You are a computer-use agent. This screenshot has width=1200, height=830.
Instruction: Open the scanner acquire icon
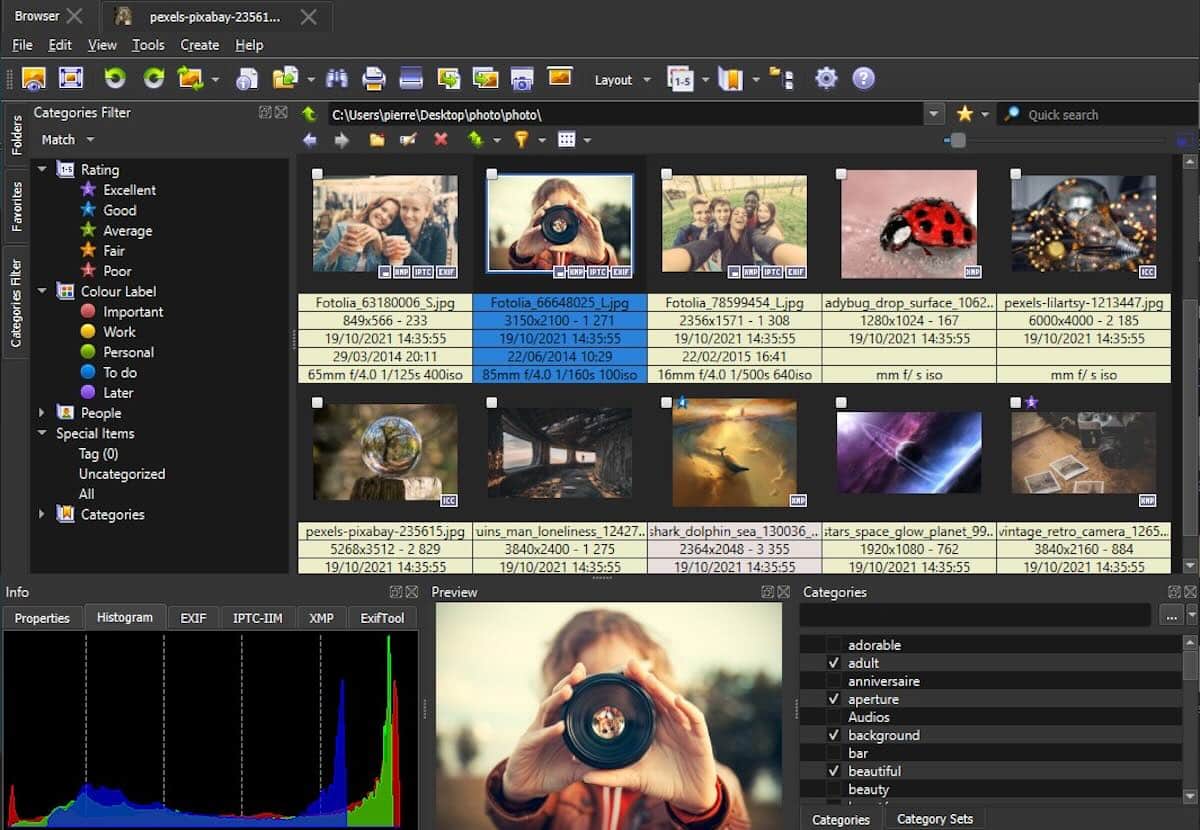pyautogui.click(x=411, y=78)
